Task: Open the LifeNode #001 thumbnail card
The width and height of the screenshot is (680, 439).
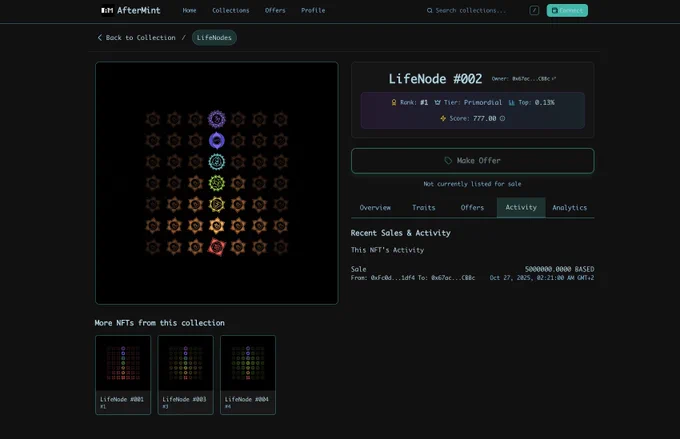Action: point(123,375)
